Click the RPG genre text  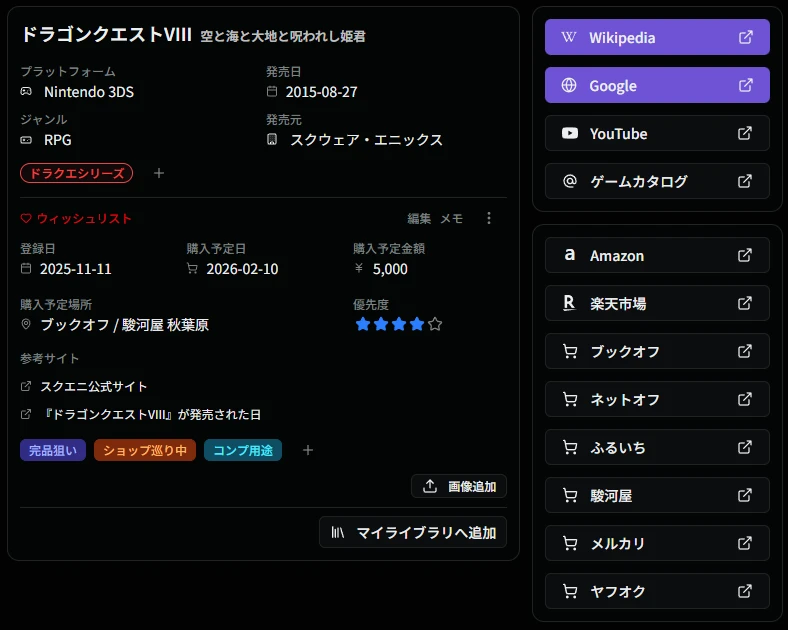click(x=58, y=140)
